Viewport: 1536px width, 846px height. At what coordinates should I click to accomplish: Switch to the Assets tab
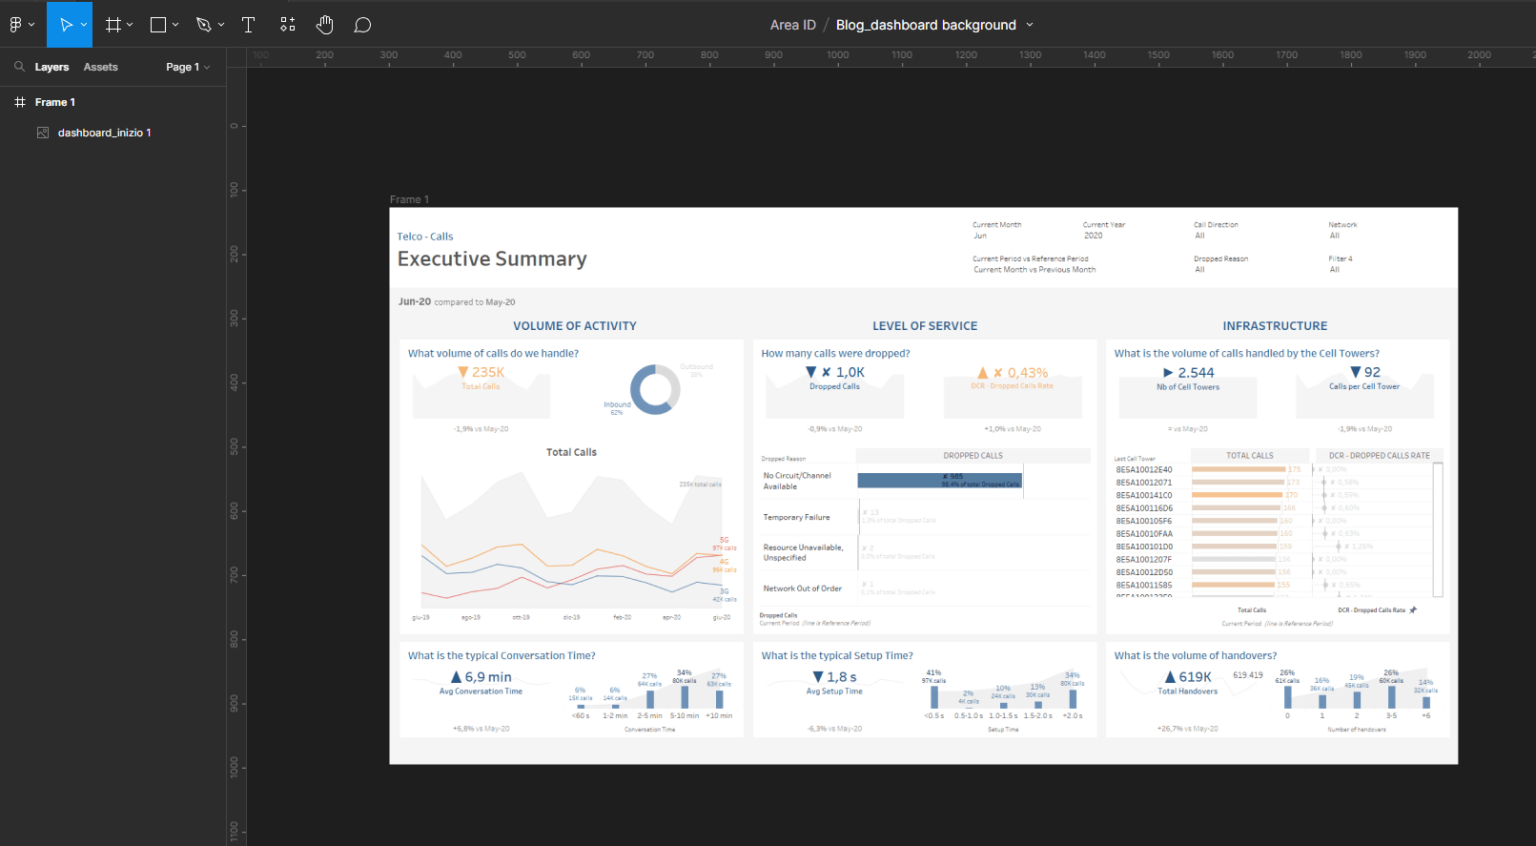100,67
